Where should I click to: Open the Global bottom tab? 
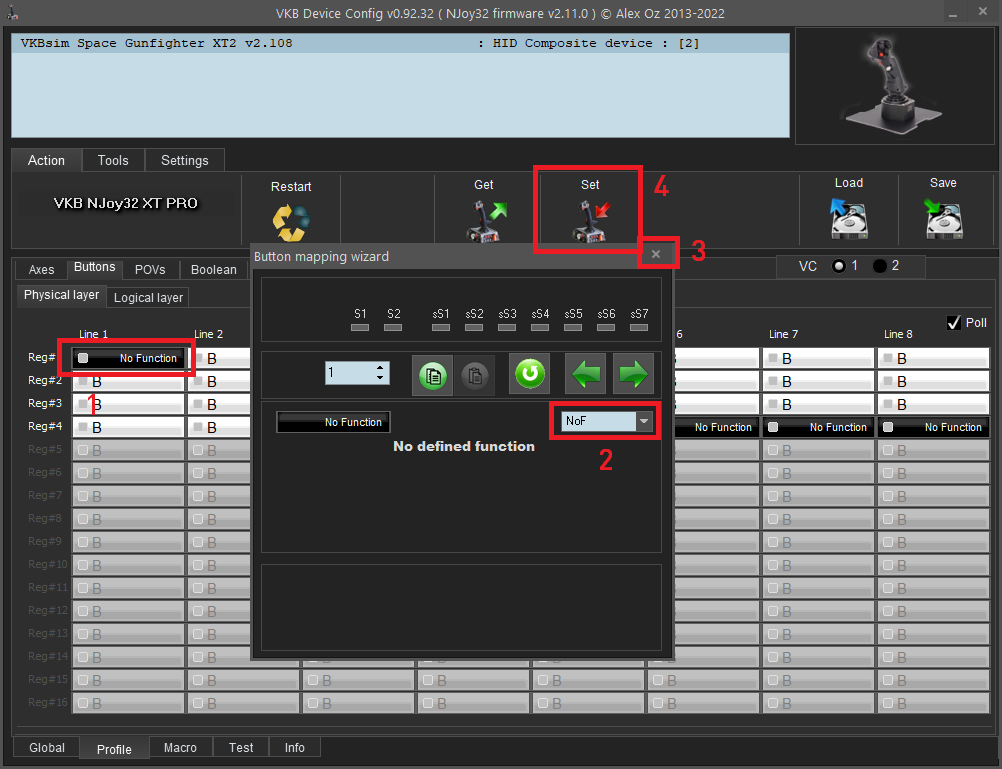click(47, 748)
